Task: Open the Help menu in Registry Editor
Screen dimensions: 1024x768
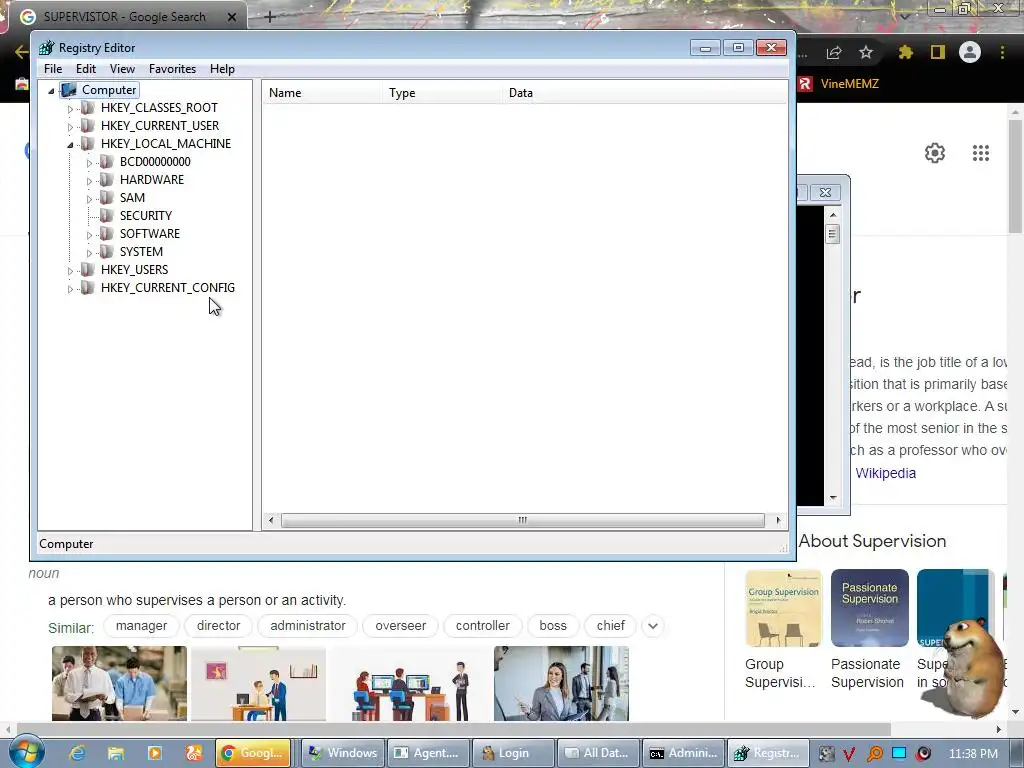Action: pos(222,69)
